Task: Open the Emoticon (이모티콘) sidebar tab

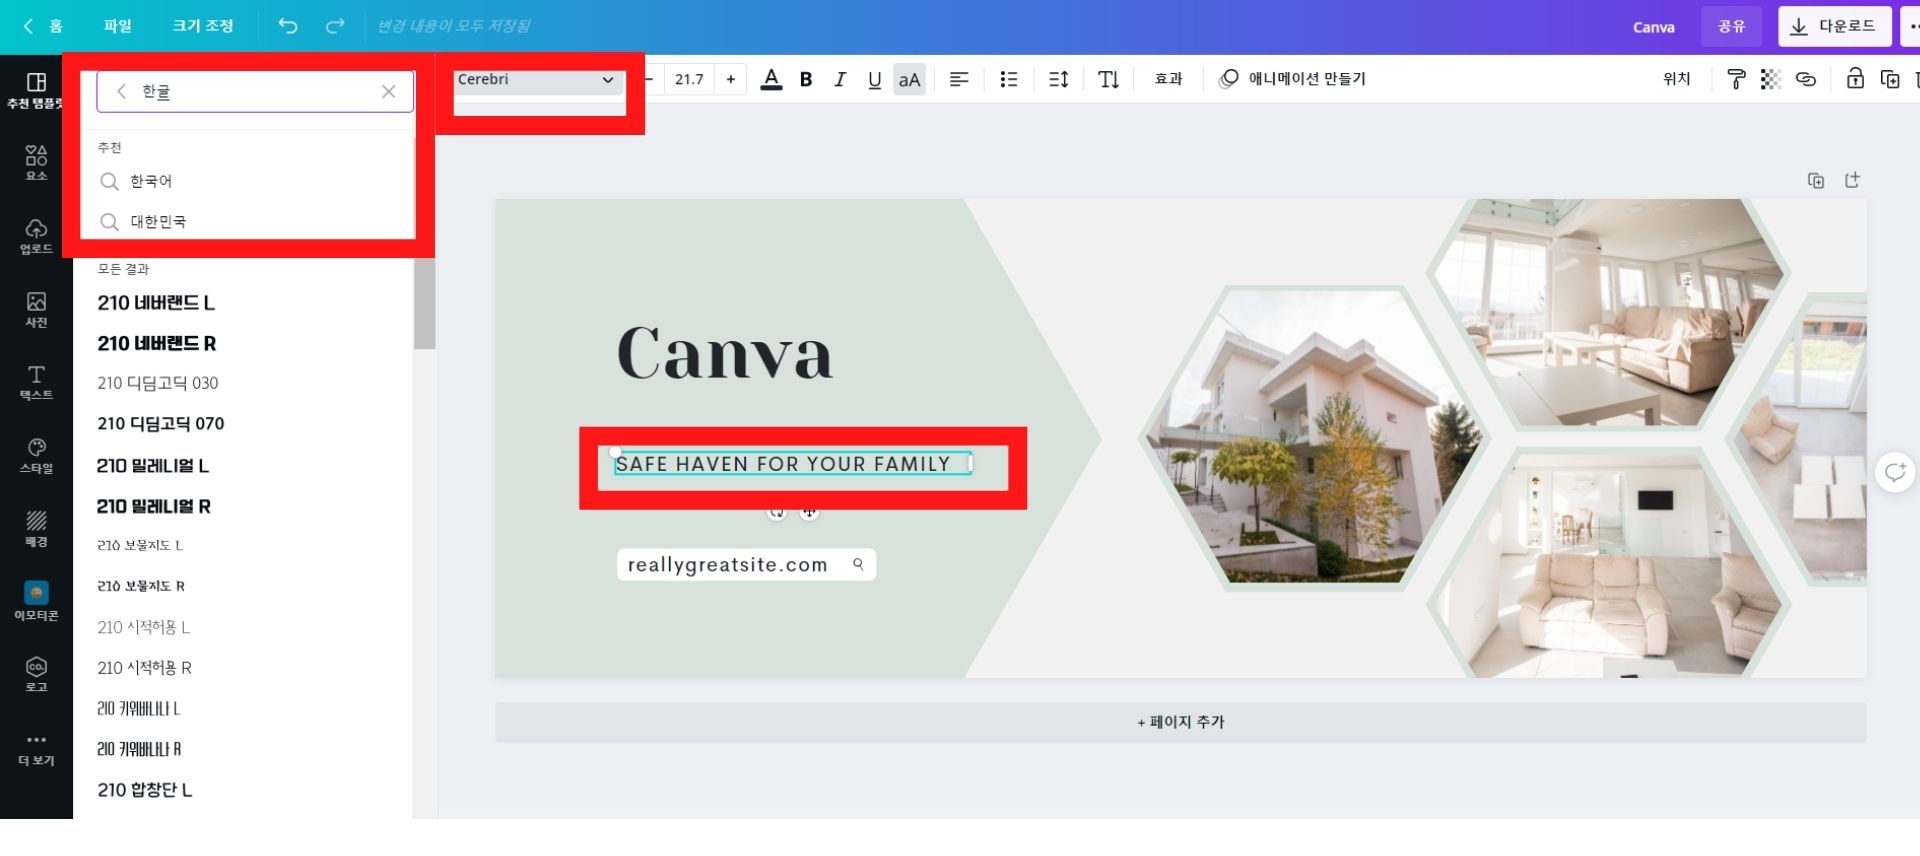Action: click(36, 601)
